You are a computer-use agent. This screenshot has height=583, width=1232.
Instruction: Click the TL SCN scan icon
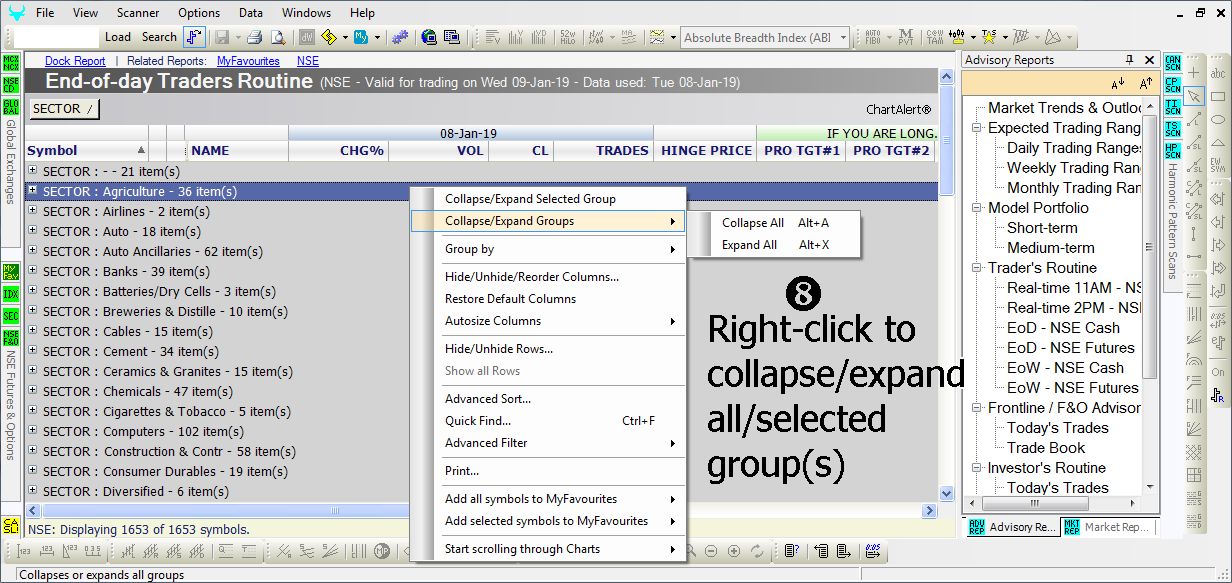[x=1173, y=106]
